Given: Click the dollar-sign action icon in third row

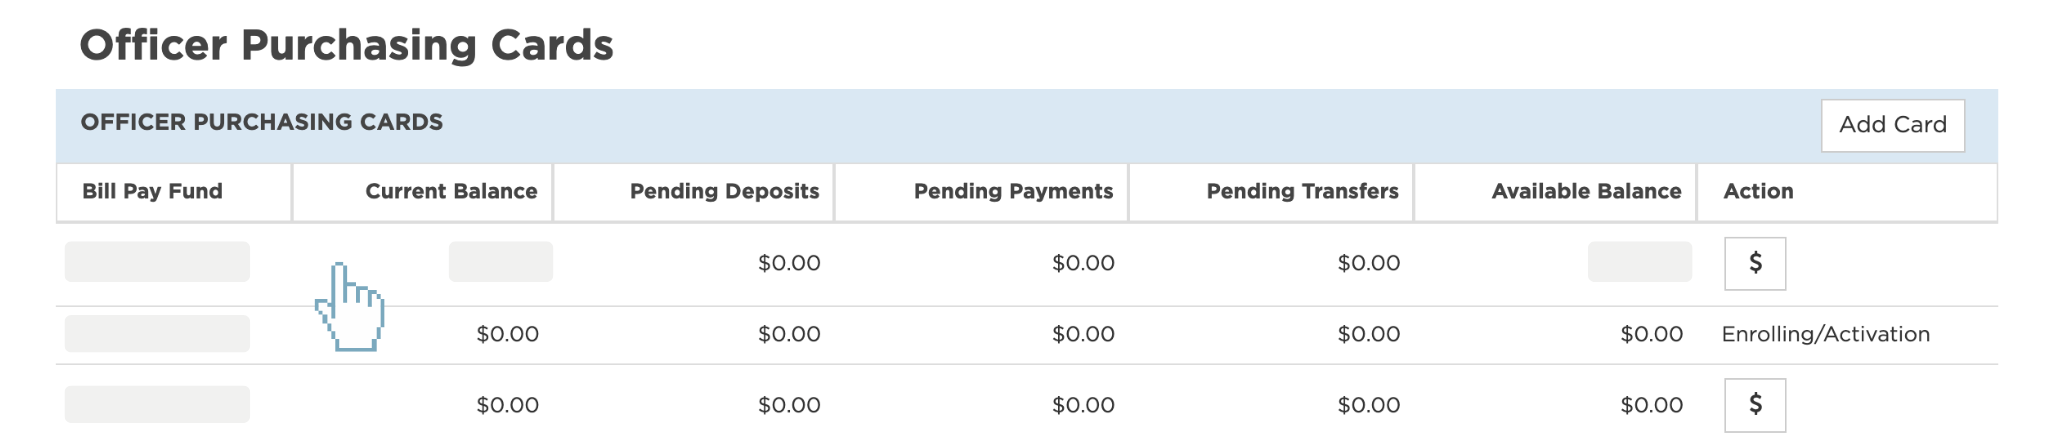Looking at the screenshot, I should click(x=1755, y=404).
